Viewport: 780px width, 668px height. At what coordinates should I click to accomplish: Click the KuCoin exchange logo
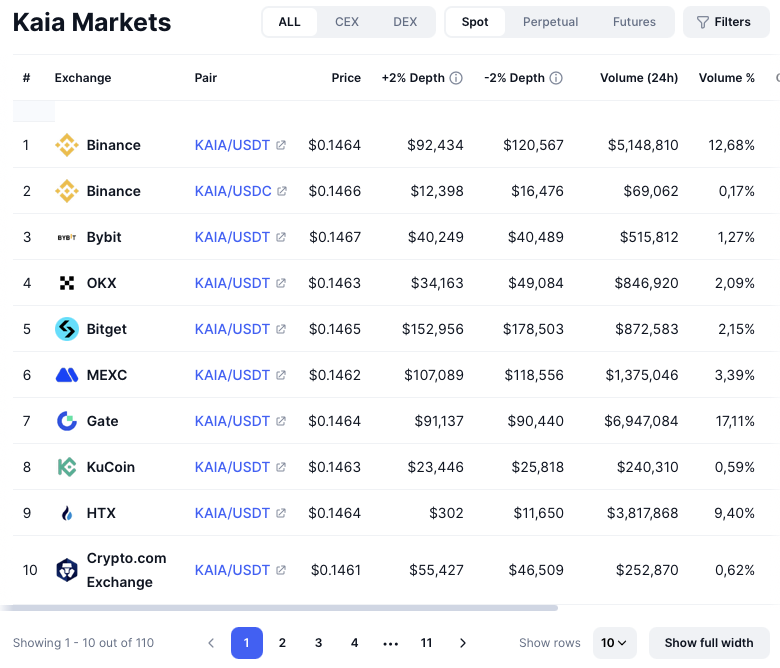67,467
